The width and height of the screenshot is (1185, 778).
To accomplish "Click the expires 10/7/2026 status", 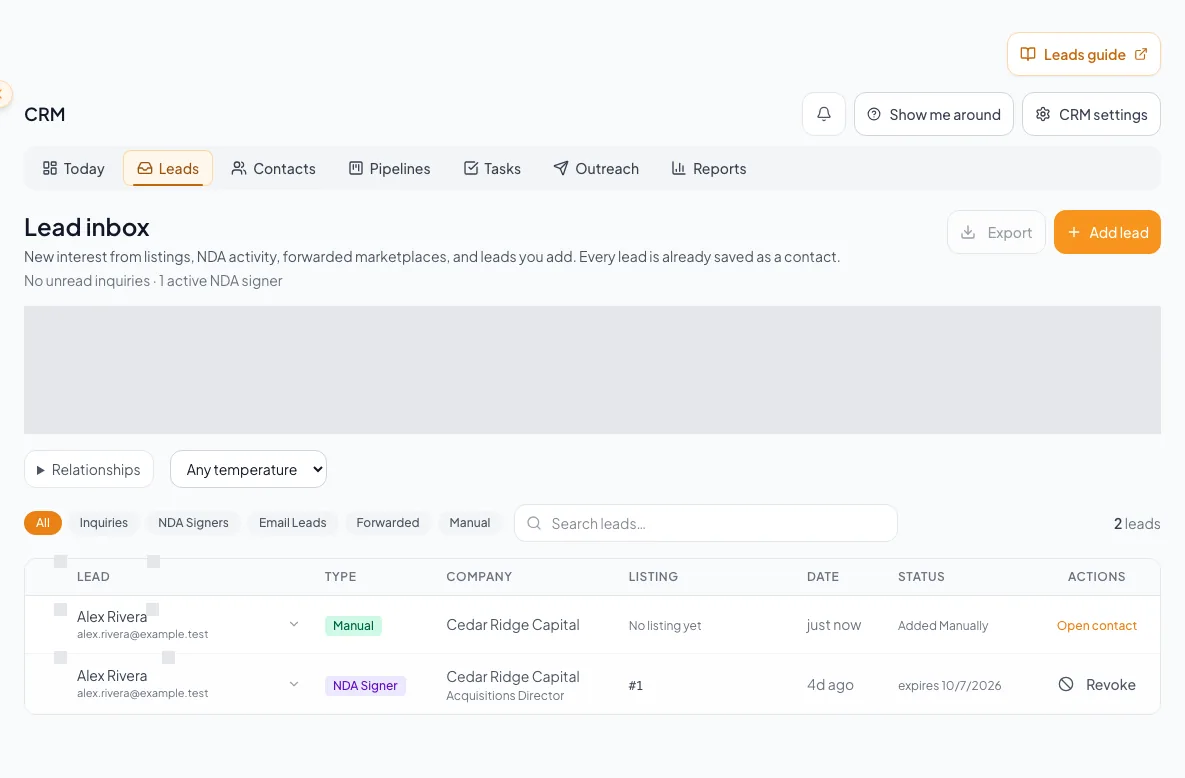I will coord(949,685).
